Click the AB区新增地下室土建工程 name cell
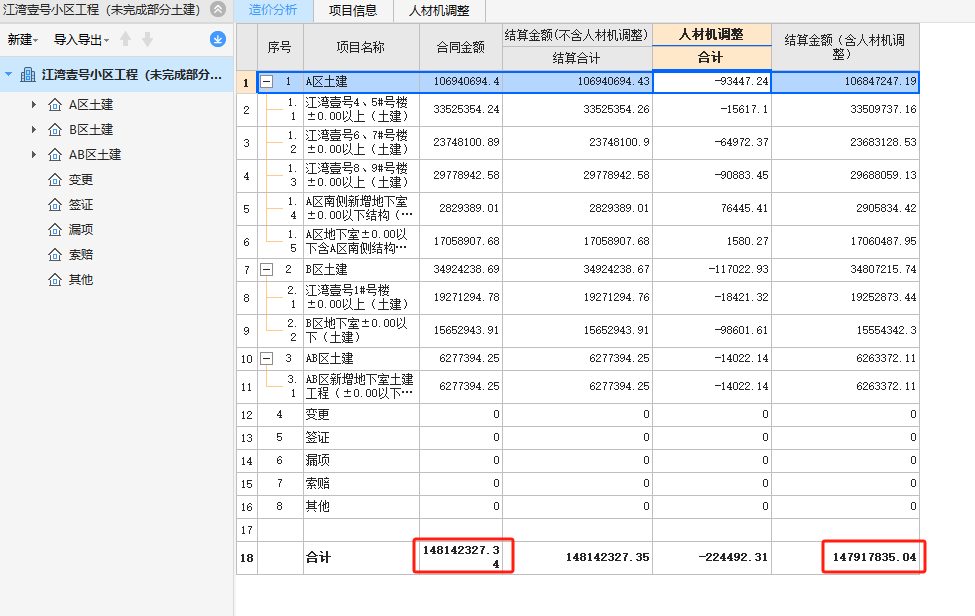The width and height of the screenshot is (975, 616). click(361, 387)
